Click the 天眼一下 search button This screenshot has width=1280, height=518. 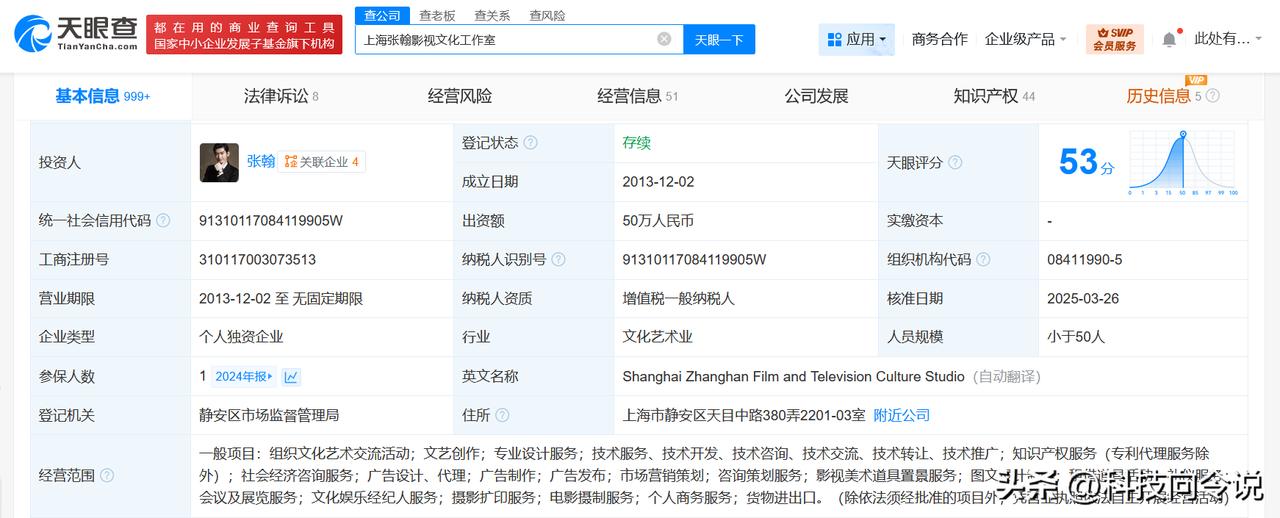click(x=719, y=40)
